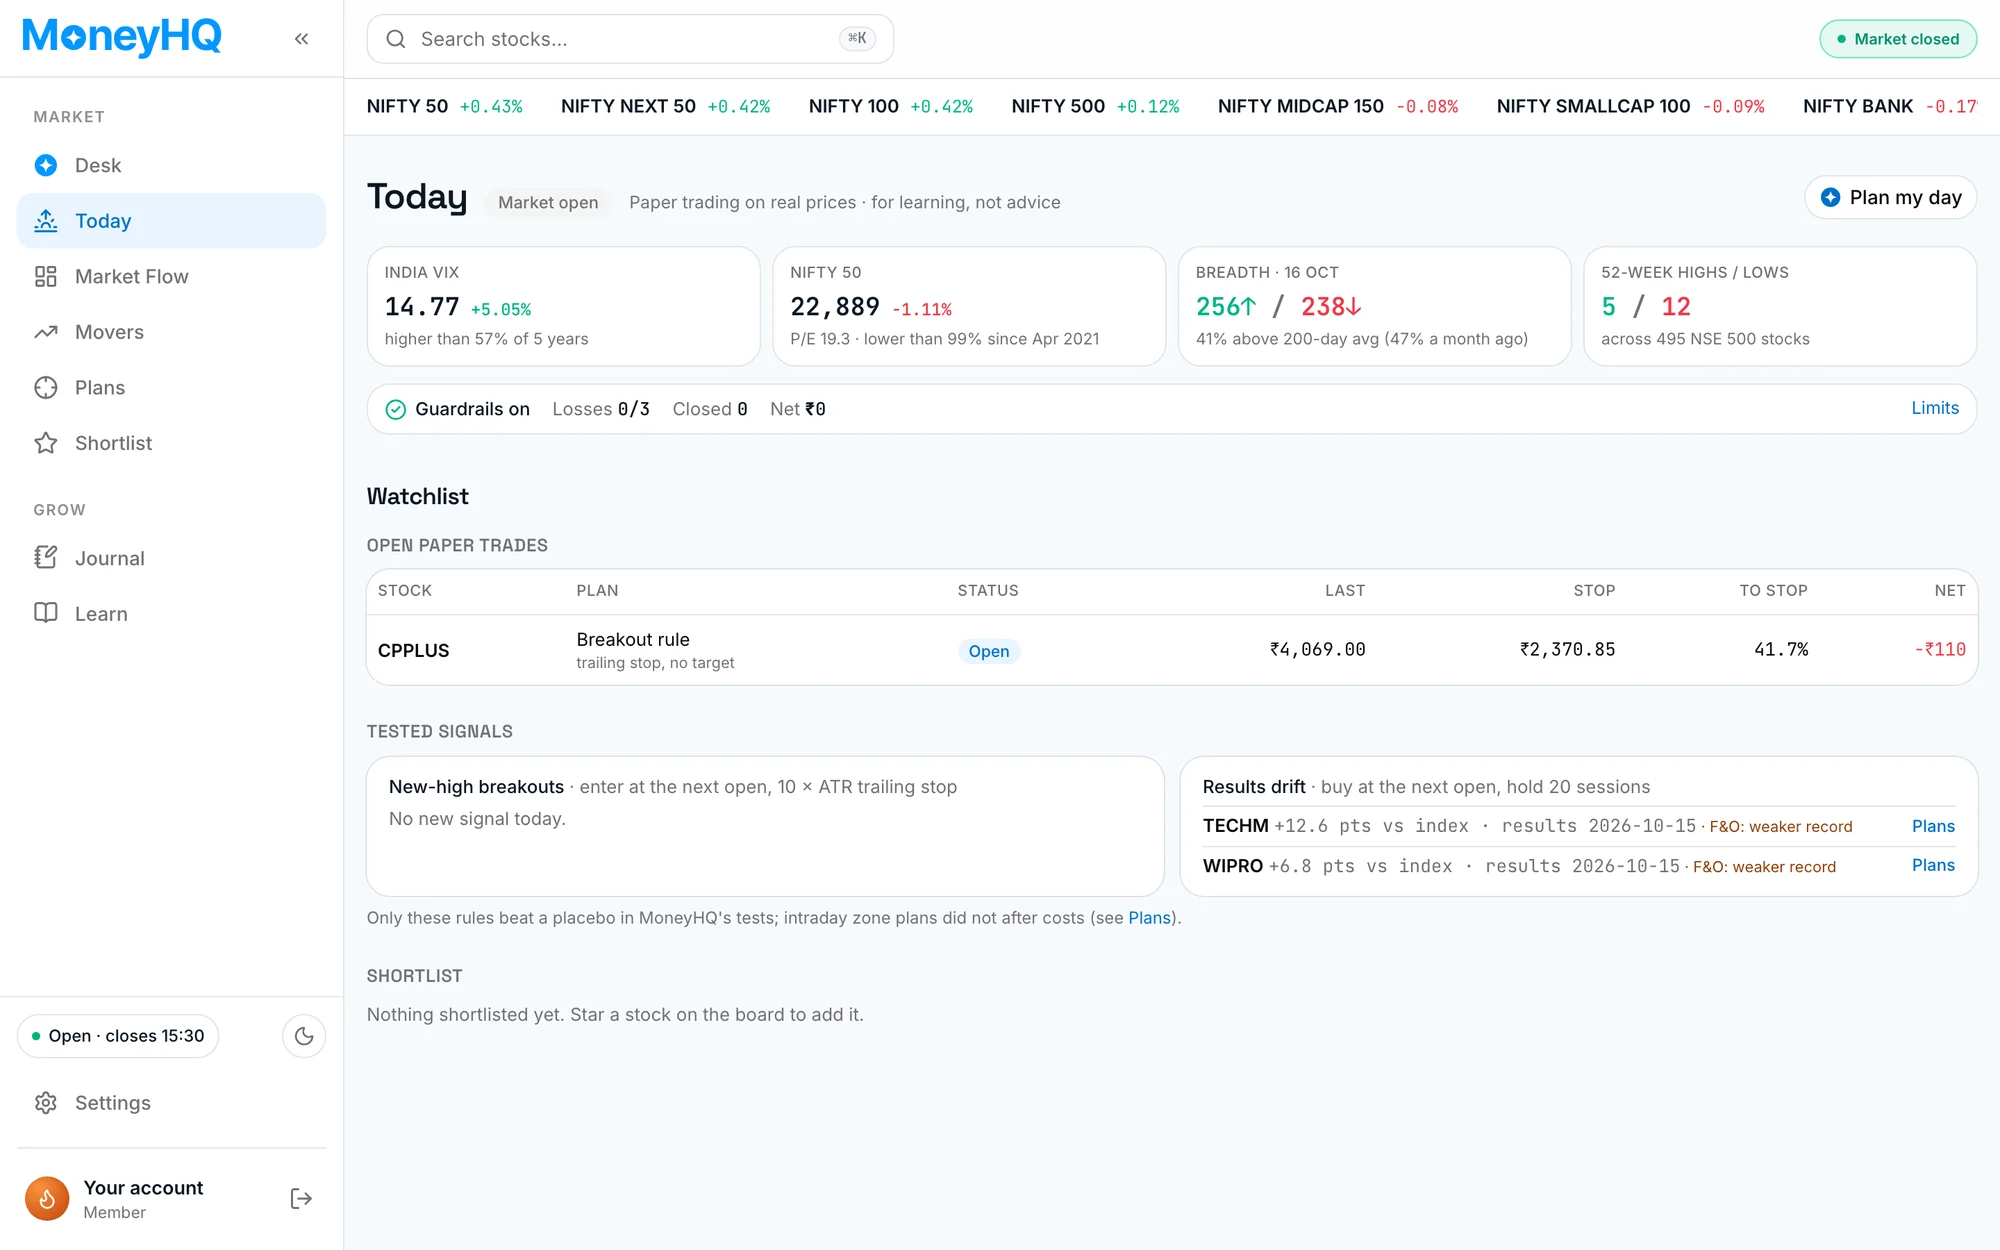Click the Market closed status pill
Viewport: 2000px width, 1250px height.
1898,39
